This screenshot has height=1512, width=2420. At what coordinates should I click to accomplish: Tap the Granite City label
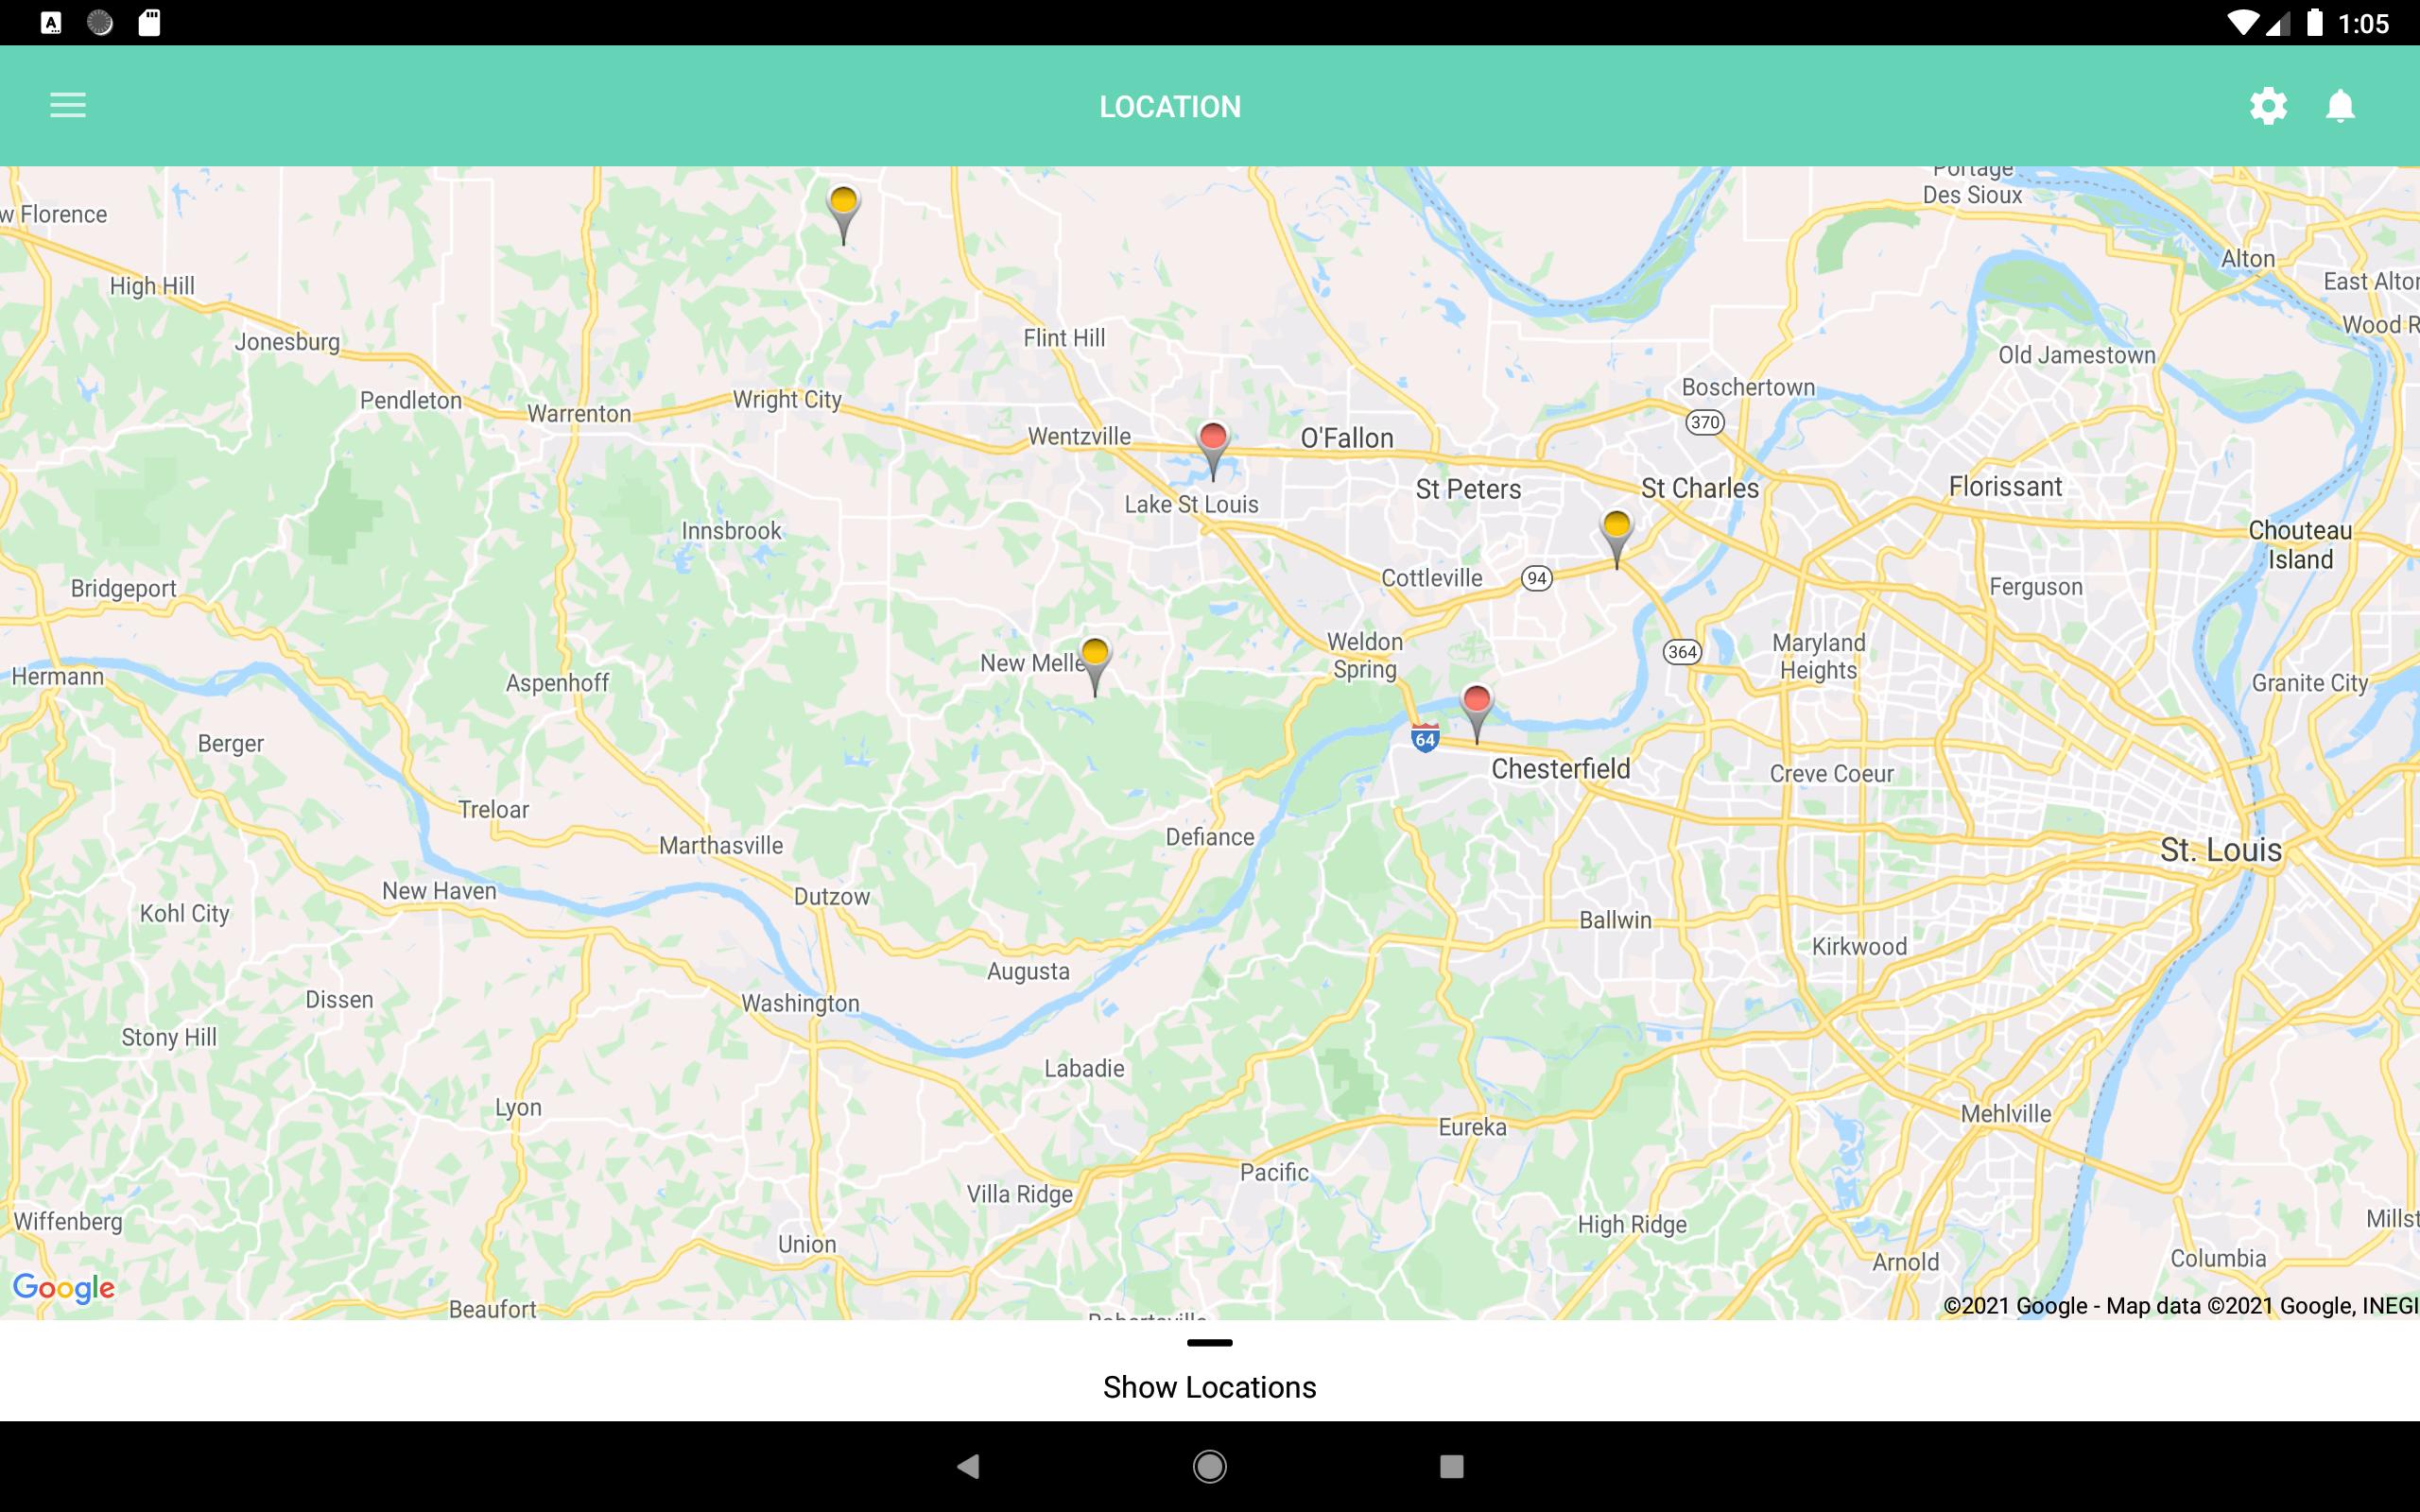coord(2310,683)
